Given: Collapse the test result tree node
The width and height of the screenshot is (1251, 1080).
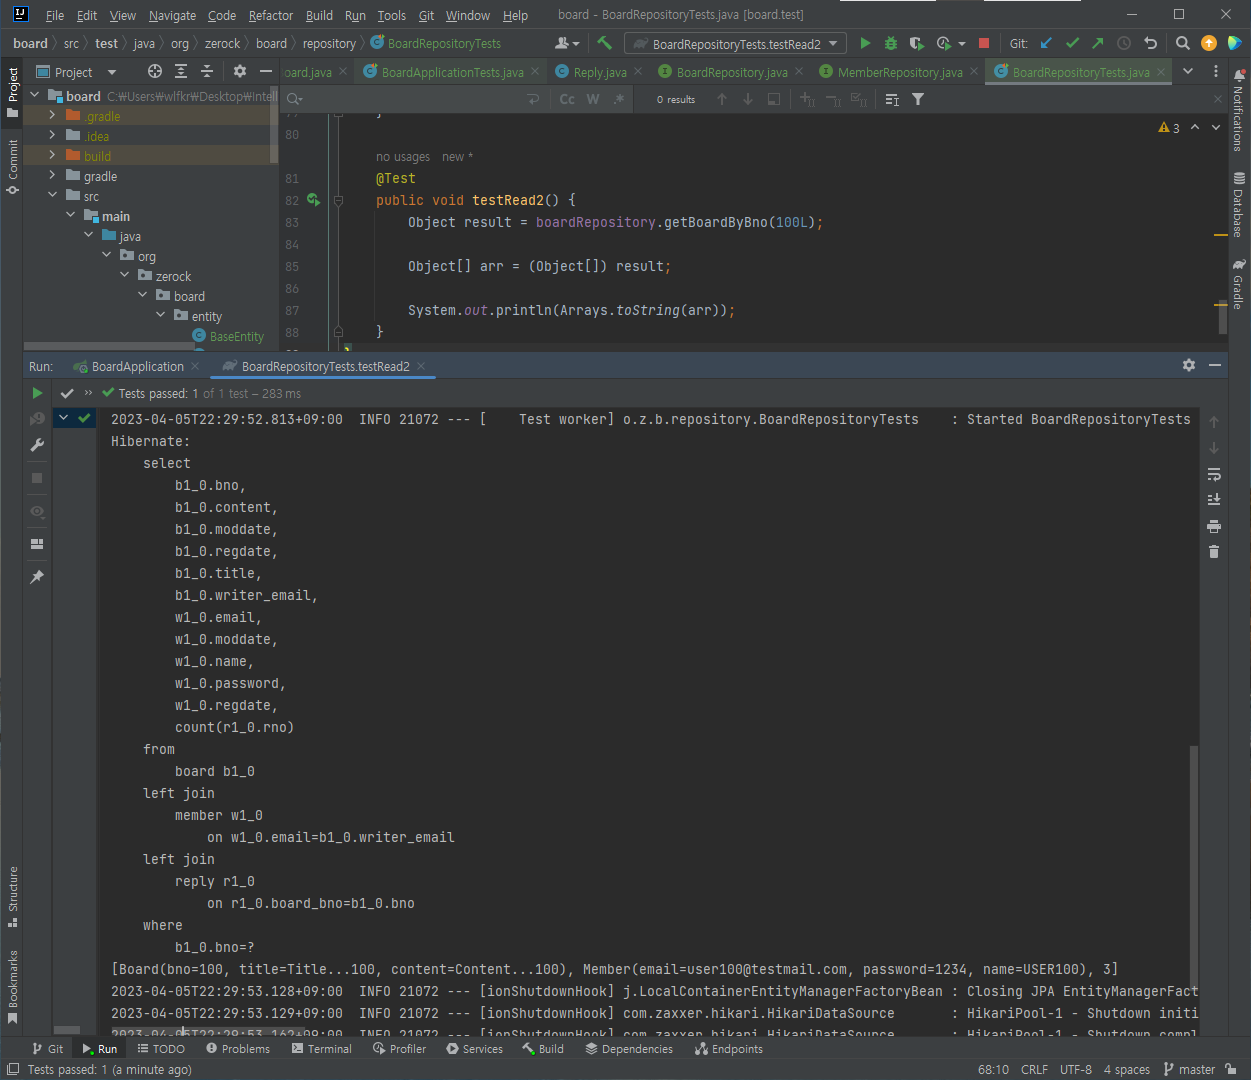Looking at the screenshot, I should click(64, 418).
